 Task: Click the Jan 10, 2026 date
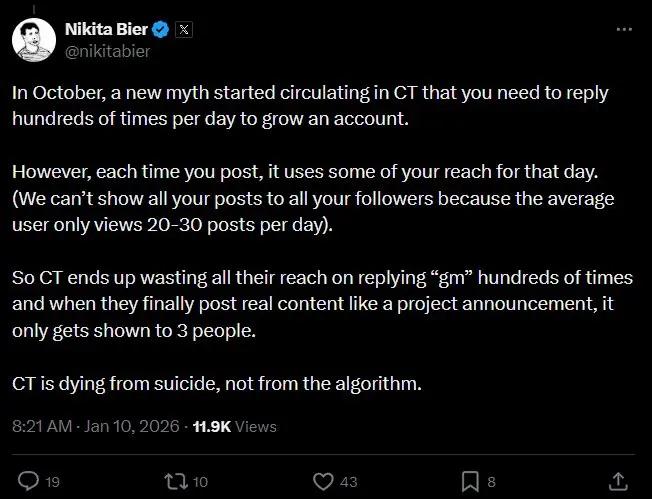click(131, 426)
